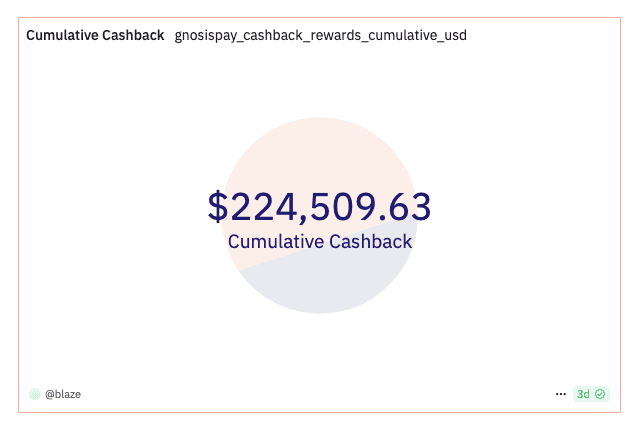Click the @blaze avatar circle icon
Viewport: 638px width, 424px height.
35,394
